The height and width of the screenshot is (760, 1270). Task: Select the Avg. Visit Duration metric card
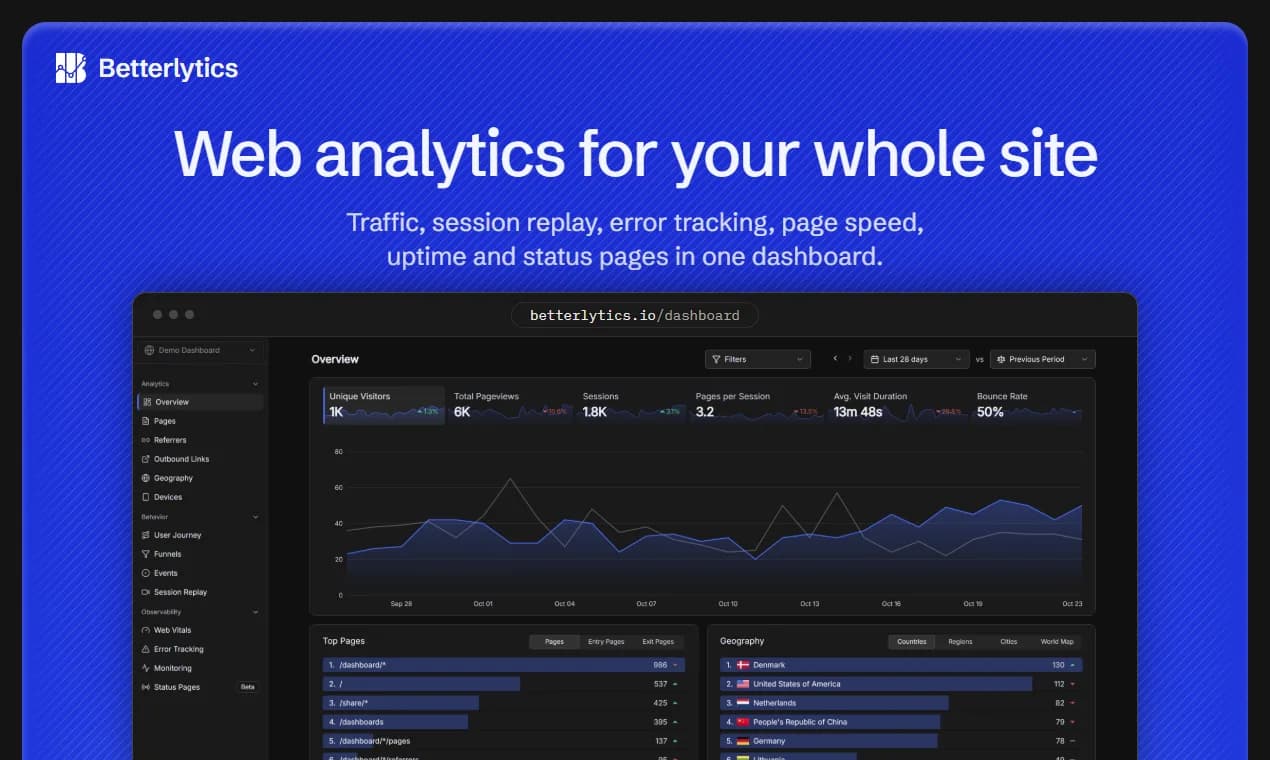(x=897, y=405)
